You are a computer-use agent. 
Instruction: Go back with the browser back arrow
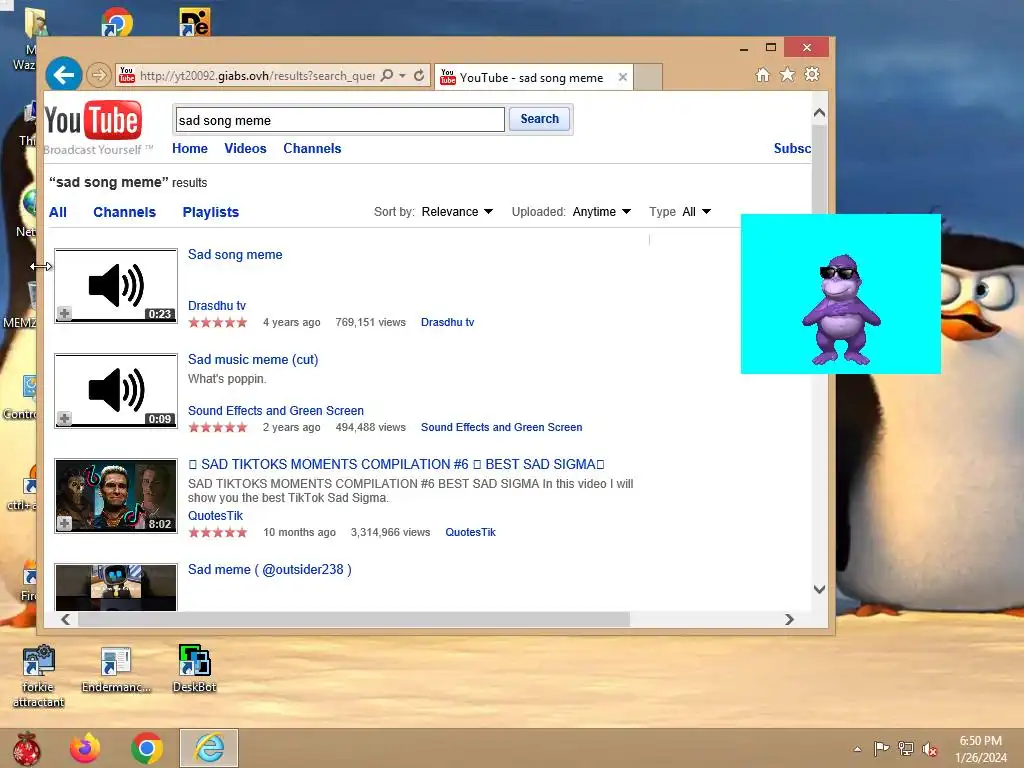click(63, 75)
